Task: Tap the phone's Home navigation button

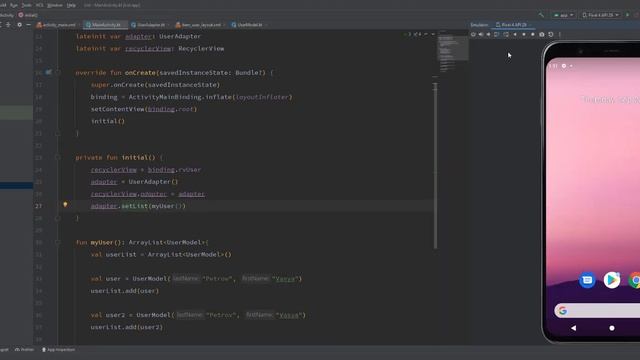Action: (611, 328)
